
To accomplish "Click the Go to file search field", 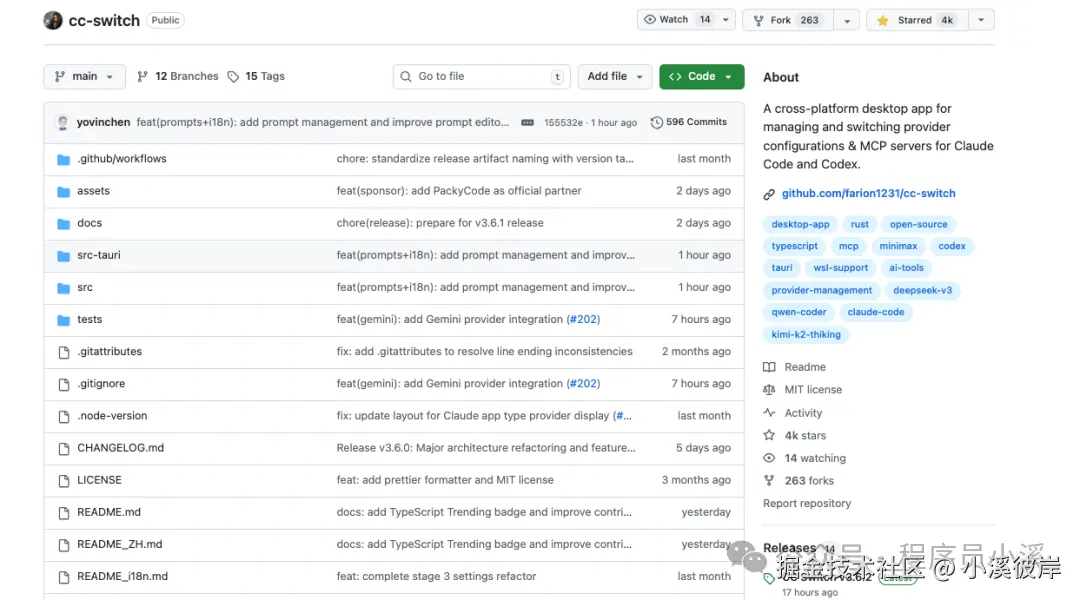I will [x=482, y=76].
